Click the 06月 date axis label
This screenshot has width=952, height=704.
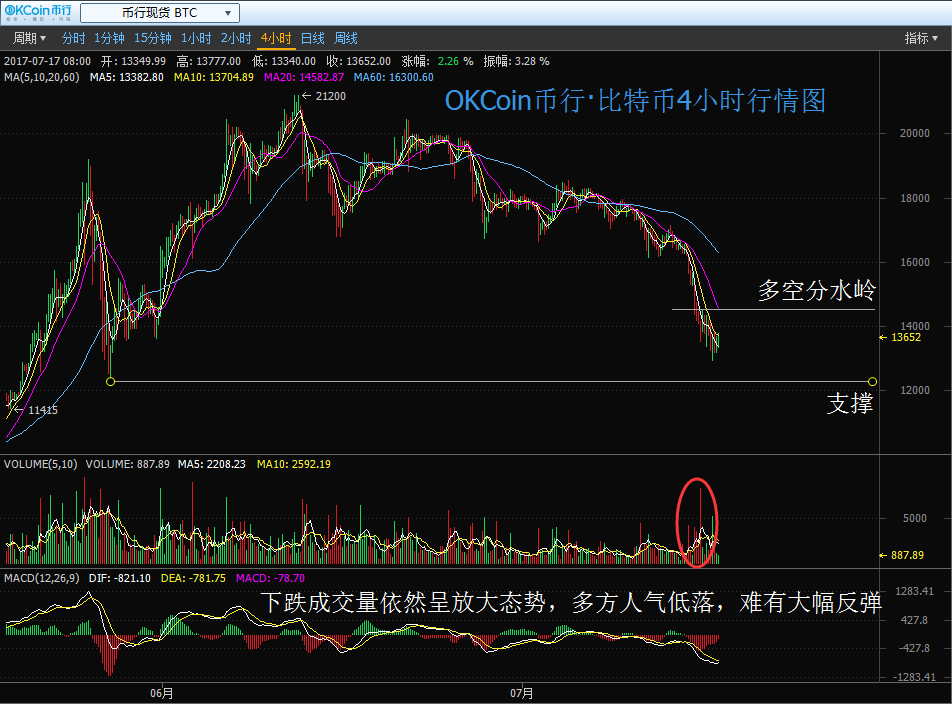point(162,693)
